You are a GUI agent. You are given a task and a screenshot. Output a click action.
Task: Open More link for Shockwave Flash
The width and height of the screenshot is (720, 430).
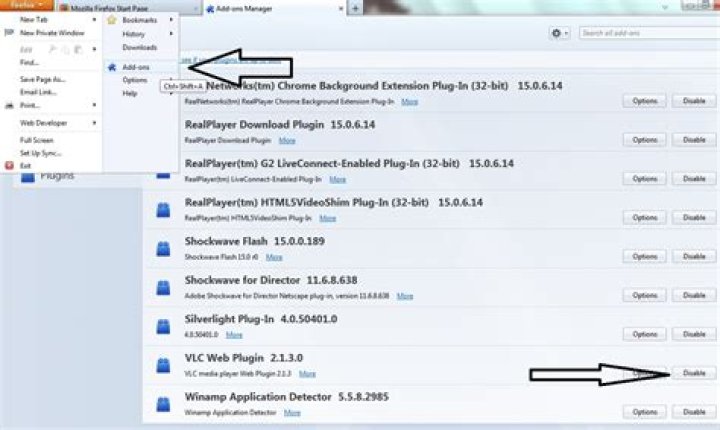pos(274,257)
